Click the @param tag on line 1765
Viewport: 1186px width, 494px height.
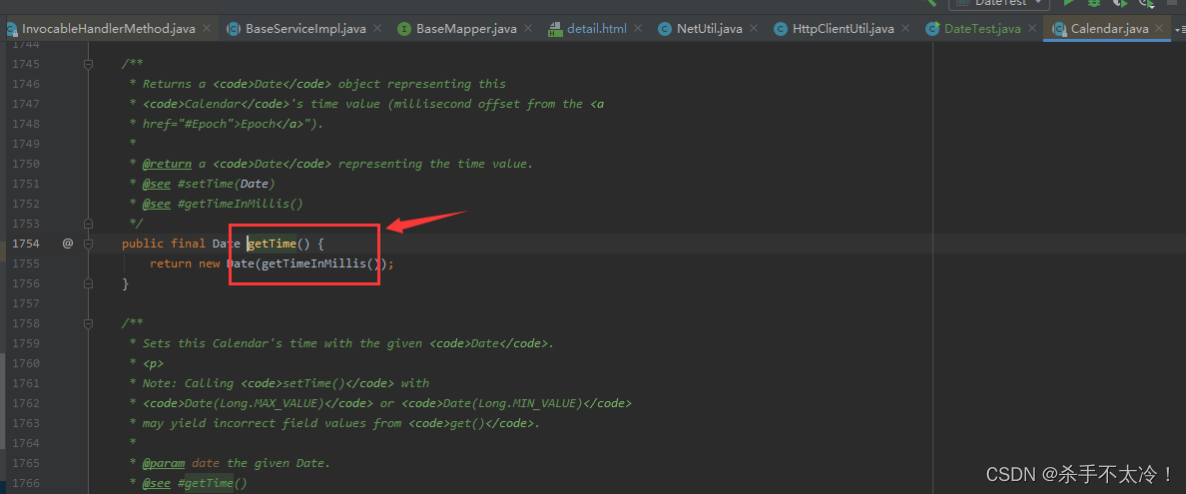163,463
